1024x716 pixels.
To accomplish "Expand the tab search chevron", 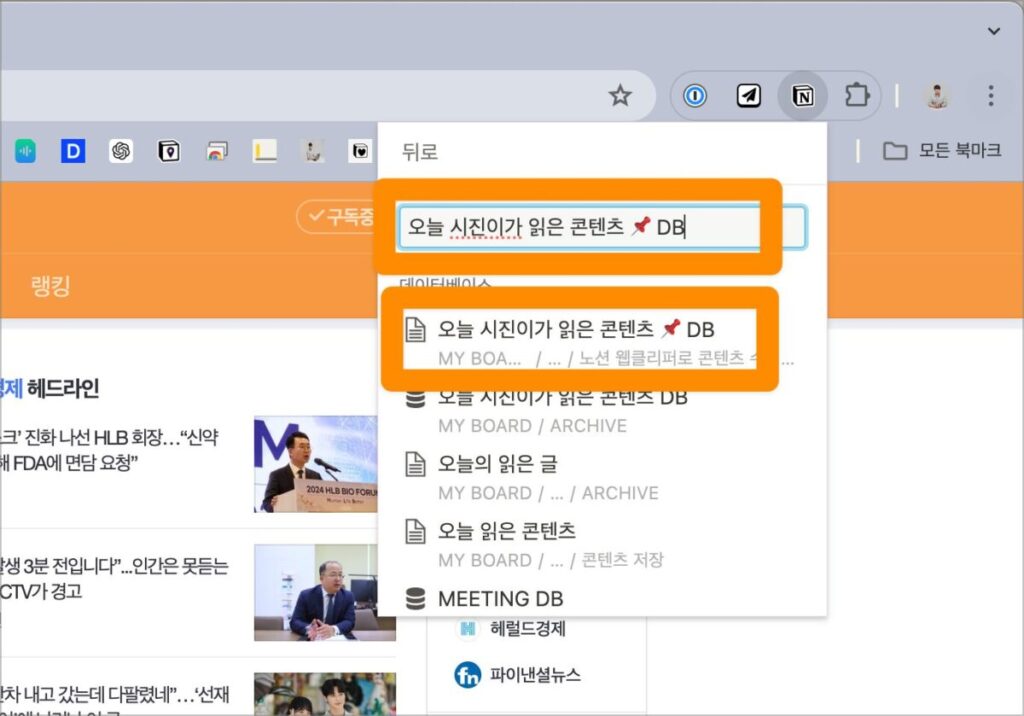I will [x=993, y=31].
